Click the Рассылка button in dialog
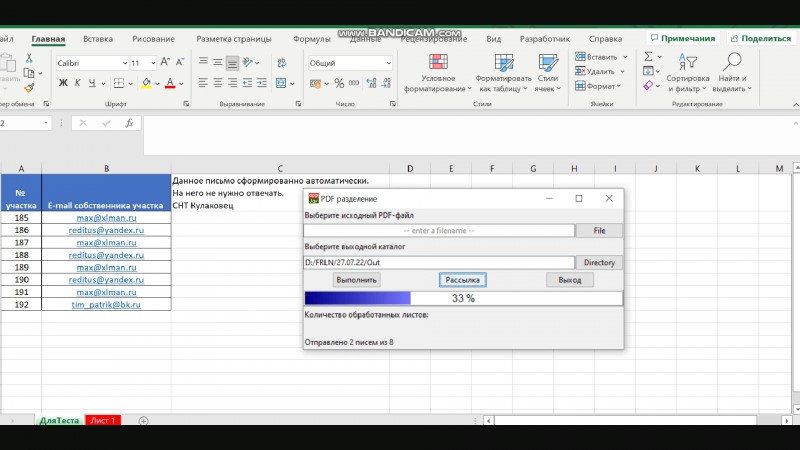This screenshot has width=800, height=450. tap(462, 280)
